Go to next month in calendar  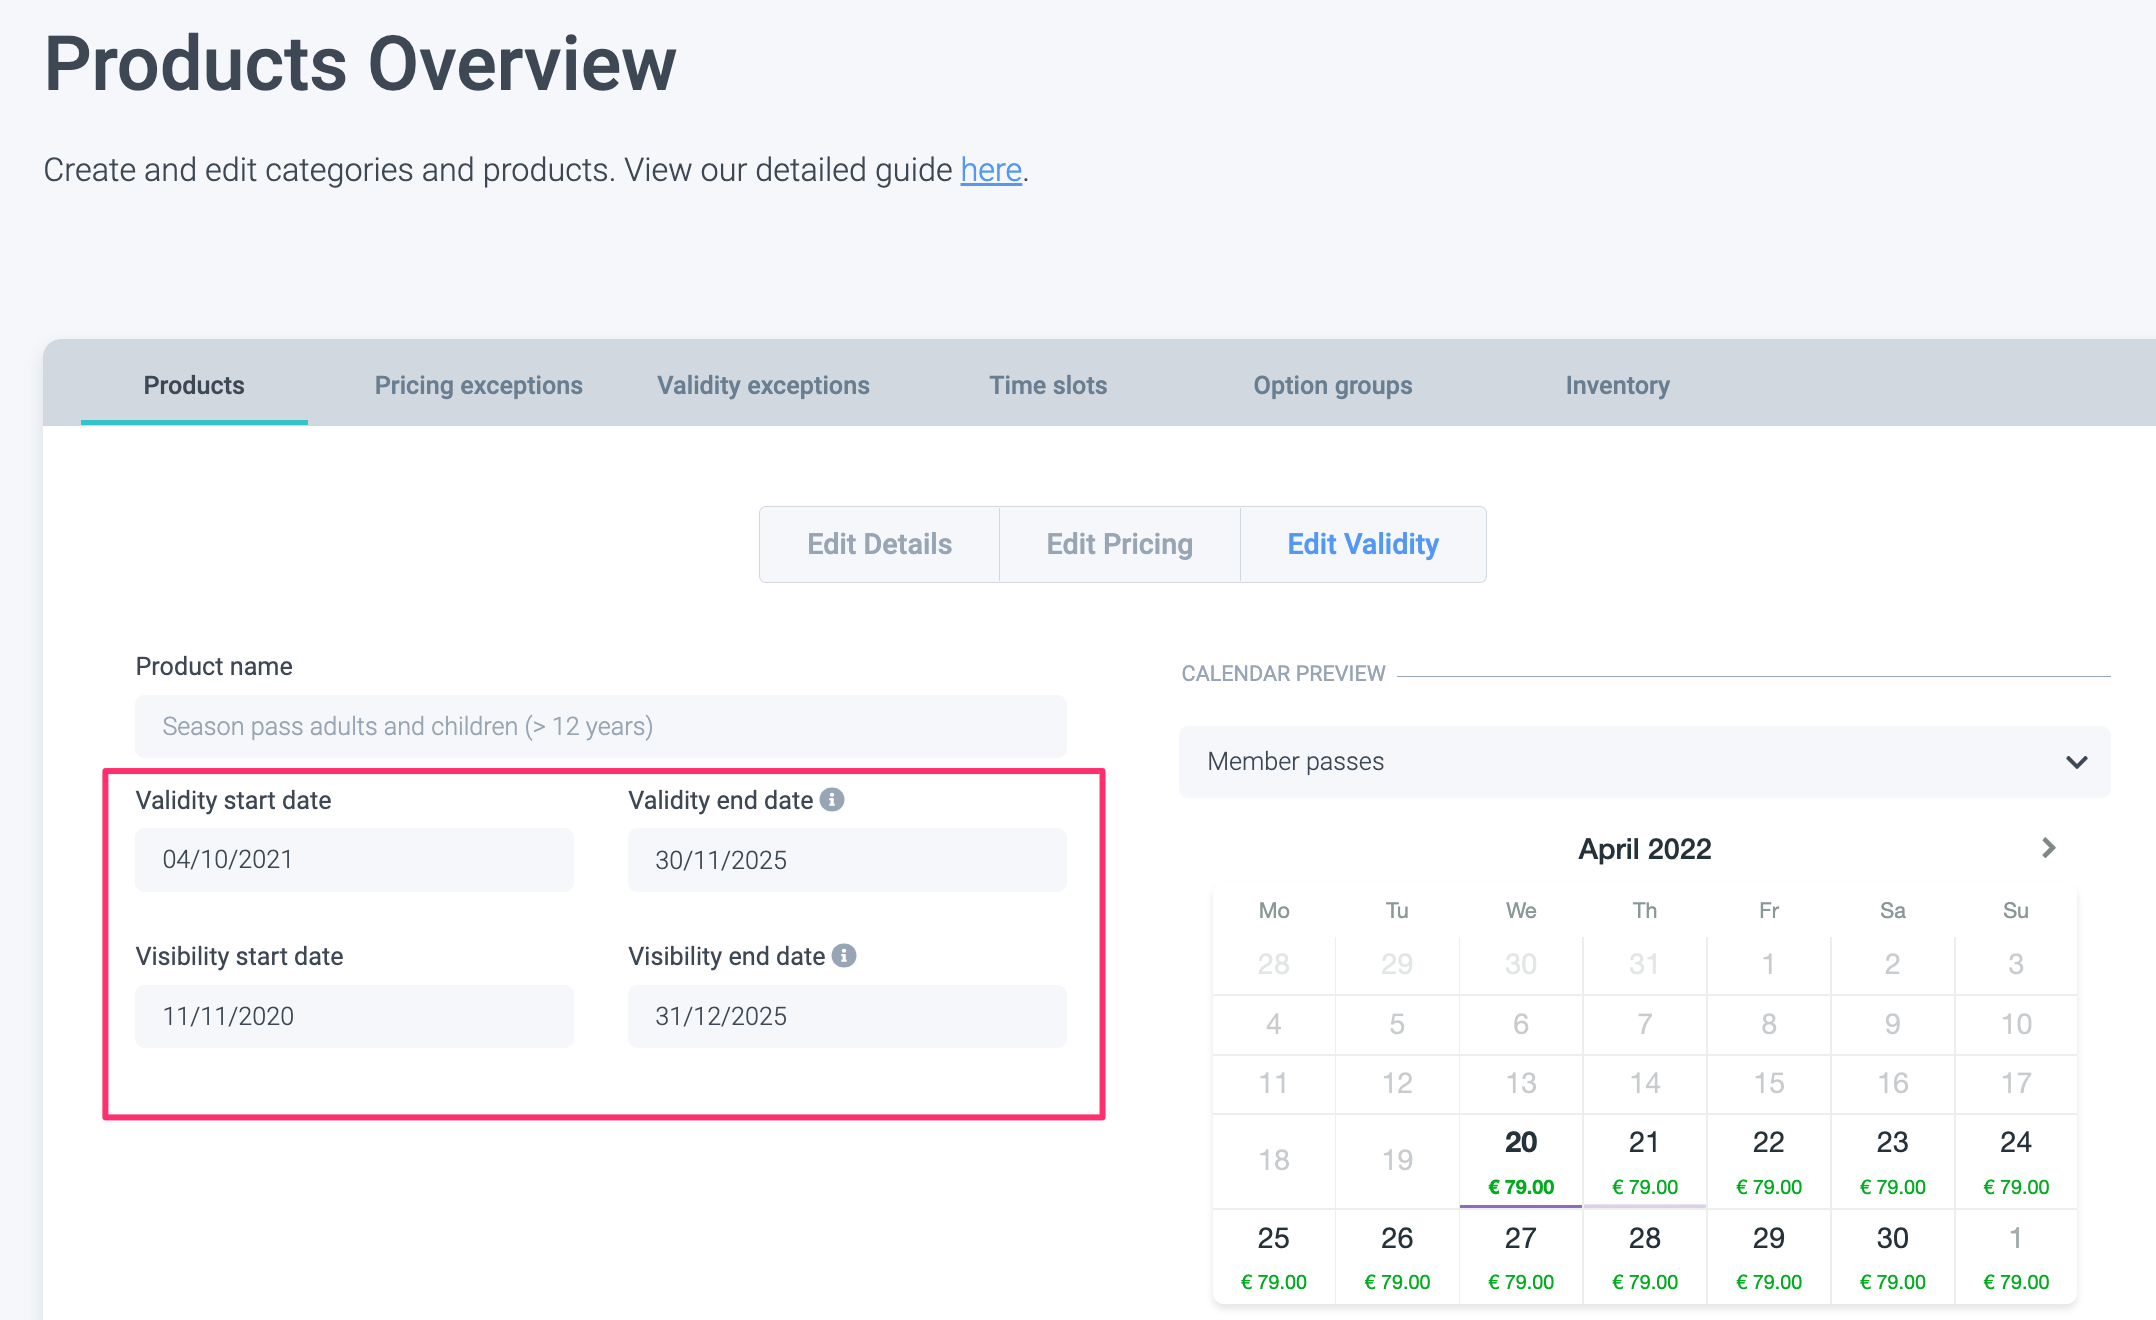[2048, 848]
